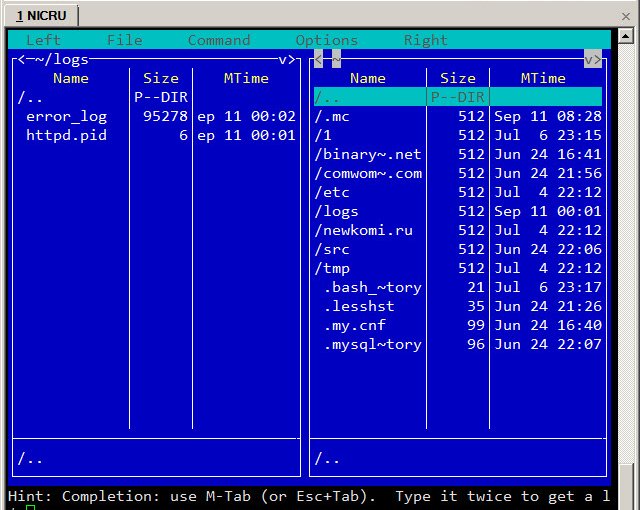Click the right panel status line /..
640x510 pixels.
(327, 459)
